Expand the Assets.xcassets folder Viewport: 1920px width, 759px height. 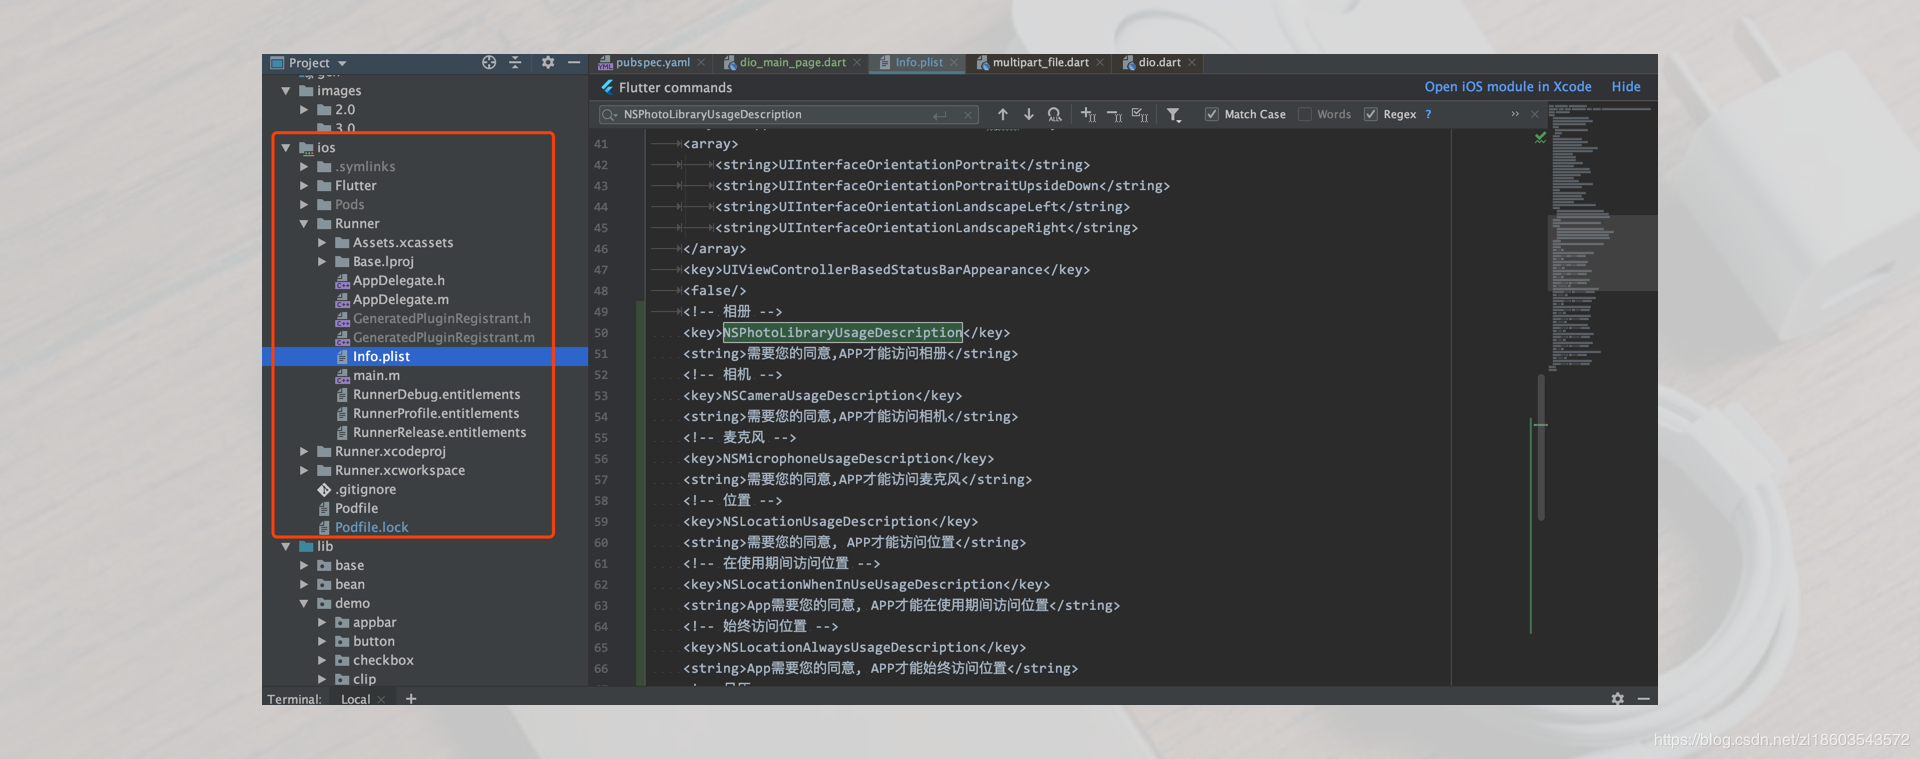coord(322,243)
